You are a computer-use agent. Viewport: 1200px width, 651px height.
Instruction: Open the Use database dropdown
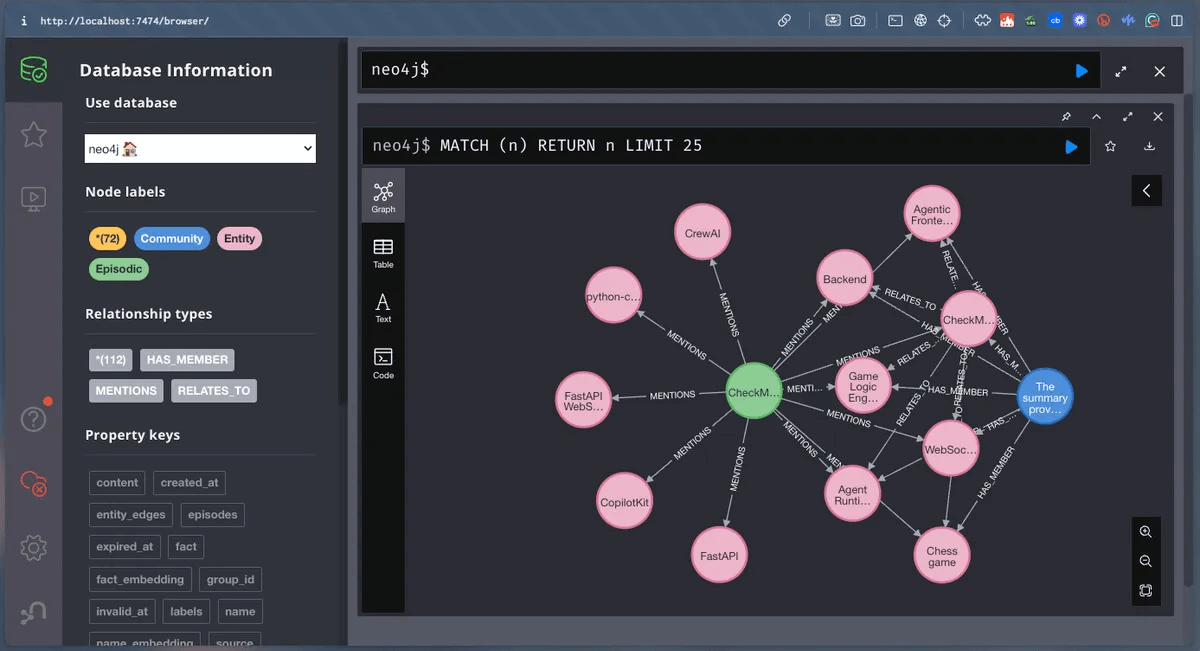[199, 147]
